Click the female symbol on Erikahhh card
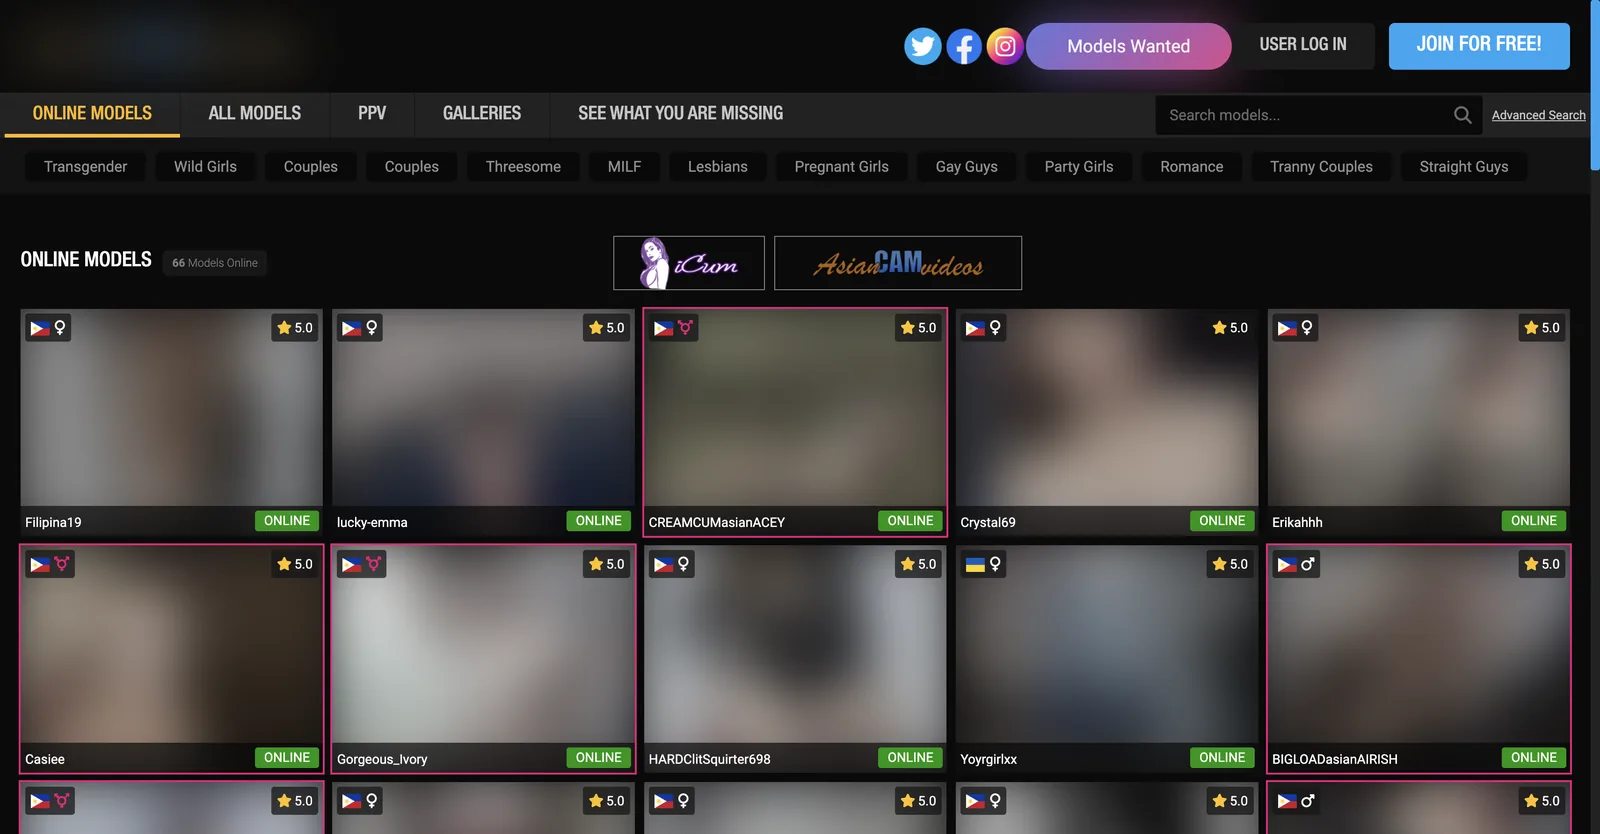The width and height of the screenshot is (1600, 834). pyautogui.click(x=1307, y=328)
